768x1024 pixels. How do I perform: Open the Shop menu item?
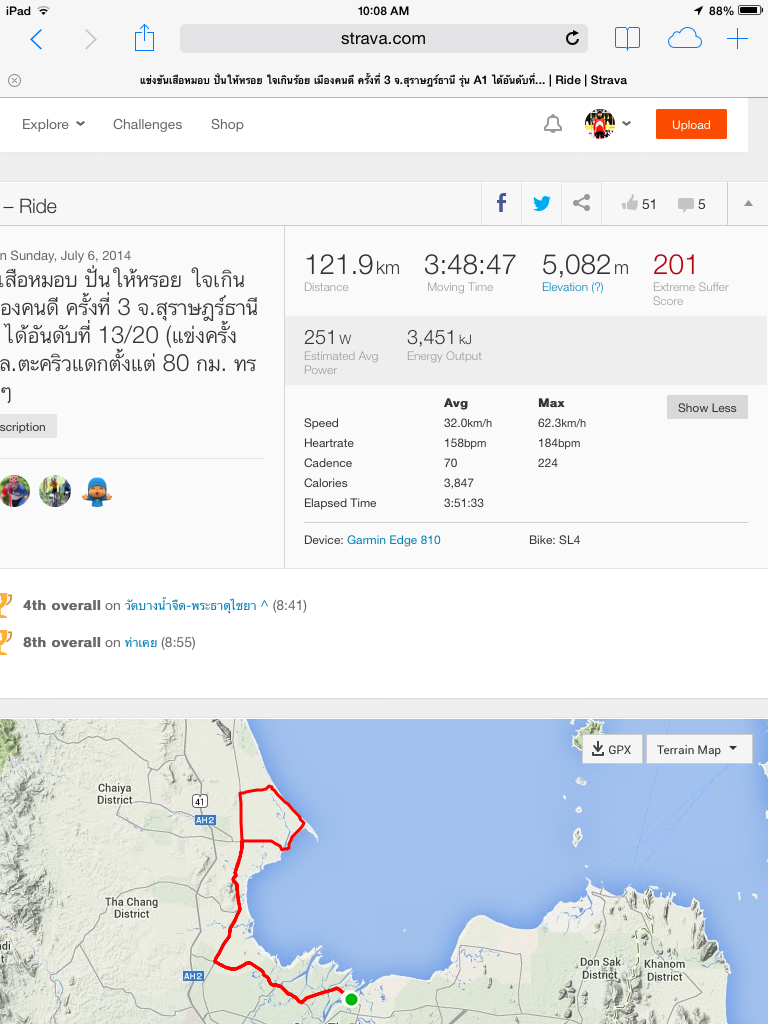[227, 124]
